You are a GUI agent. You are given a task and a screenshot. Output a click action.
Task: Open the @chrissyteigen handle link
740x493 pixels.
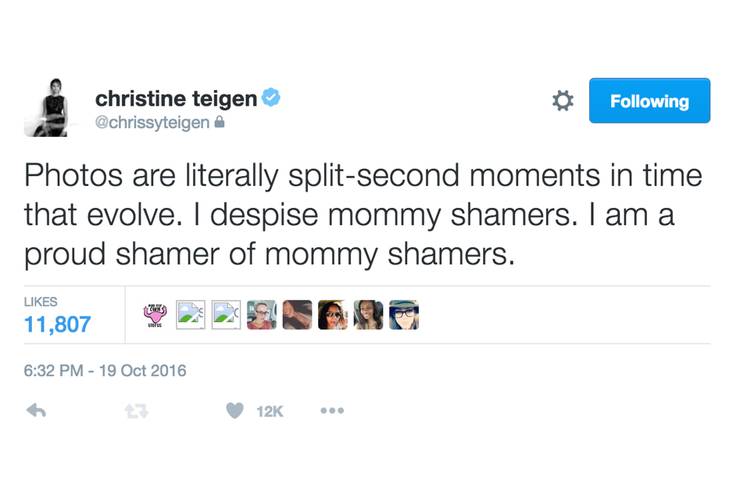point(152,123)
